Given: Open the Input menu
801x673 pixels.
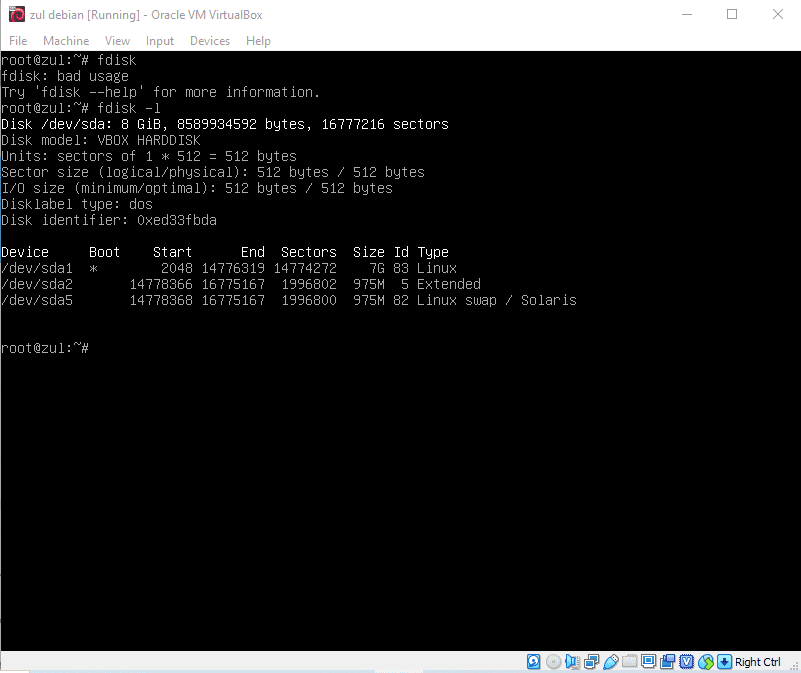Looking at the screenshot, I should click(159, 41).
